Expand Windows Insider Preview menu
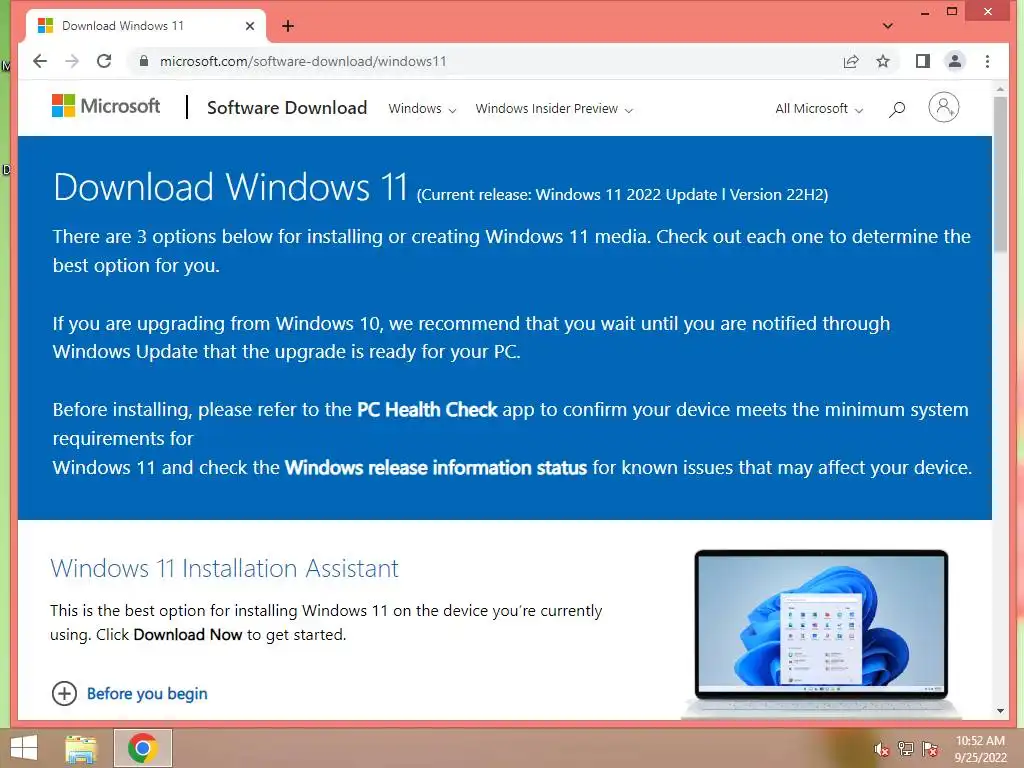 point(554,109)
